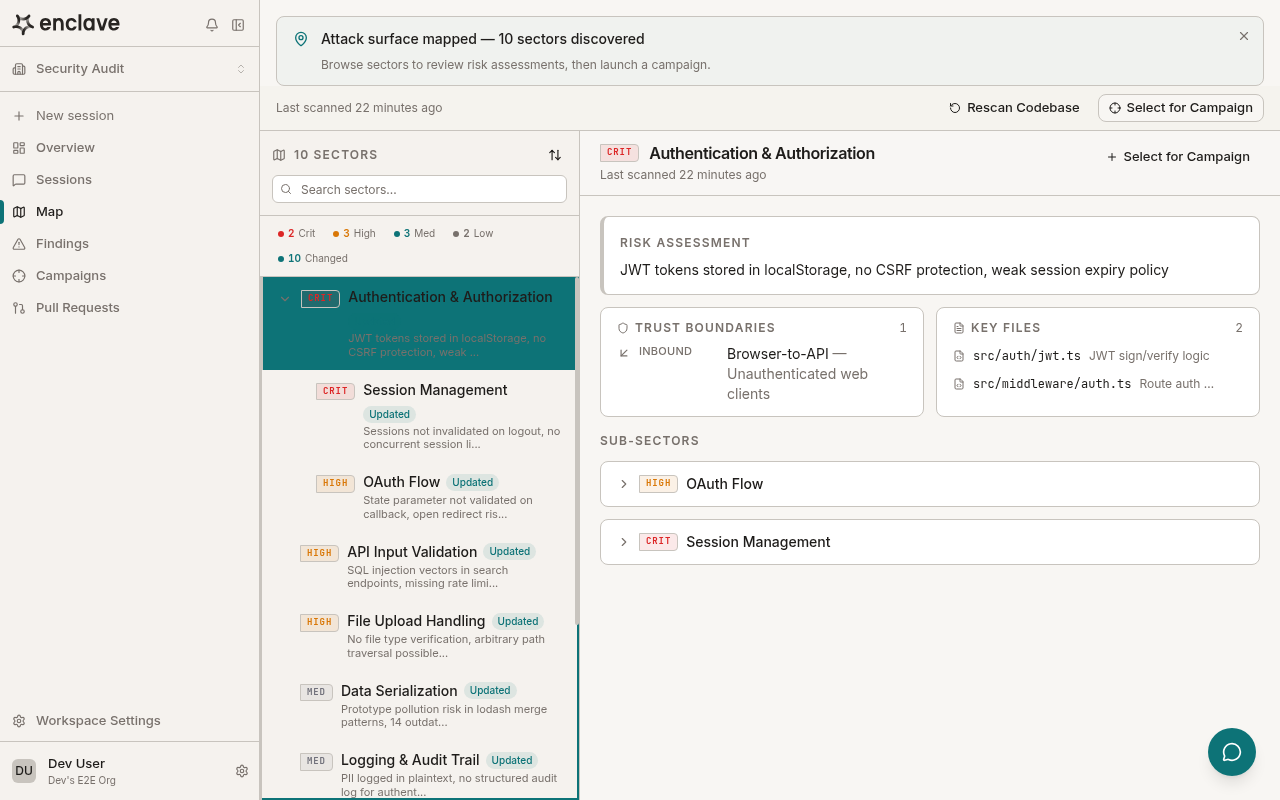Collapse the Authentication & Authorization sector
This screenshot has width=1280, height=800.
click(285, 298)
